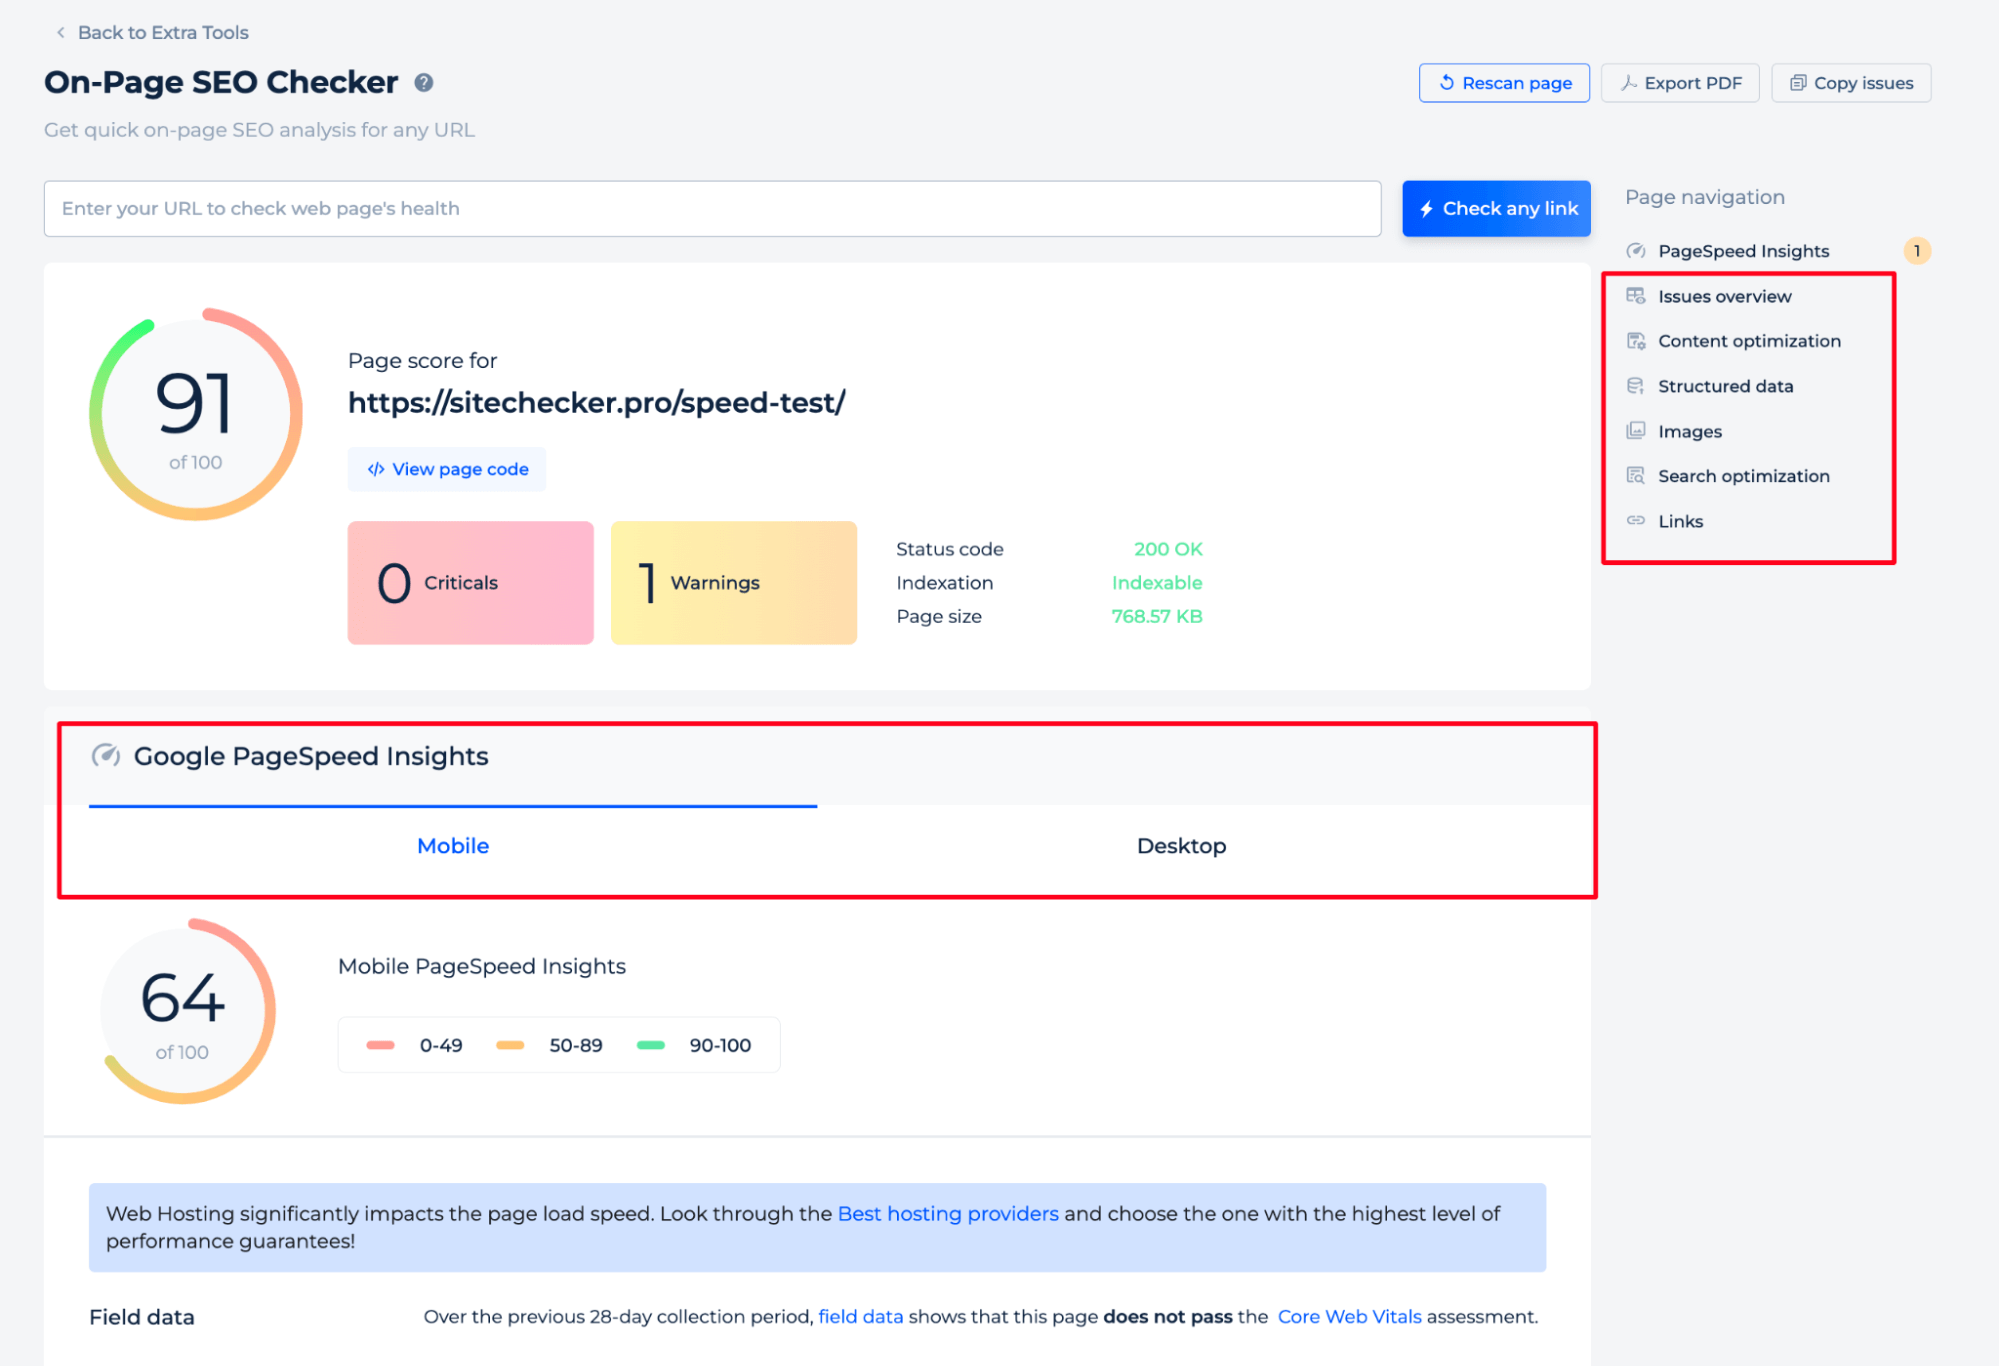Click the Page navigation heading
The image size is (1999, 1366).
pyautogui.click(x=1705, y=197)
